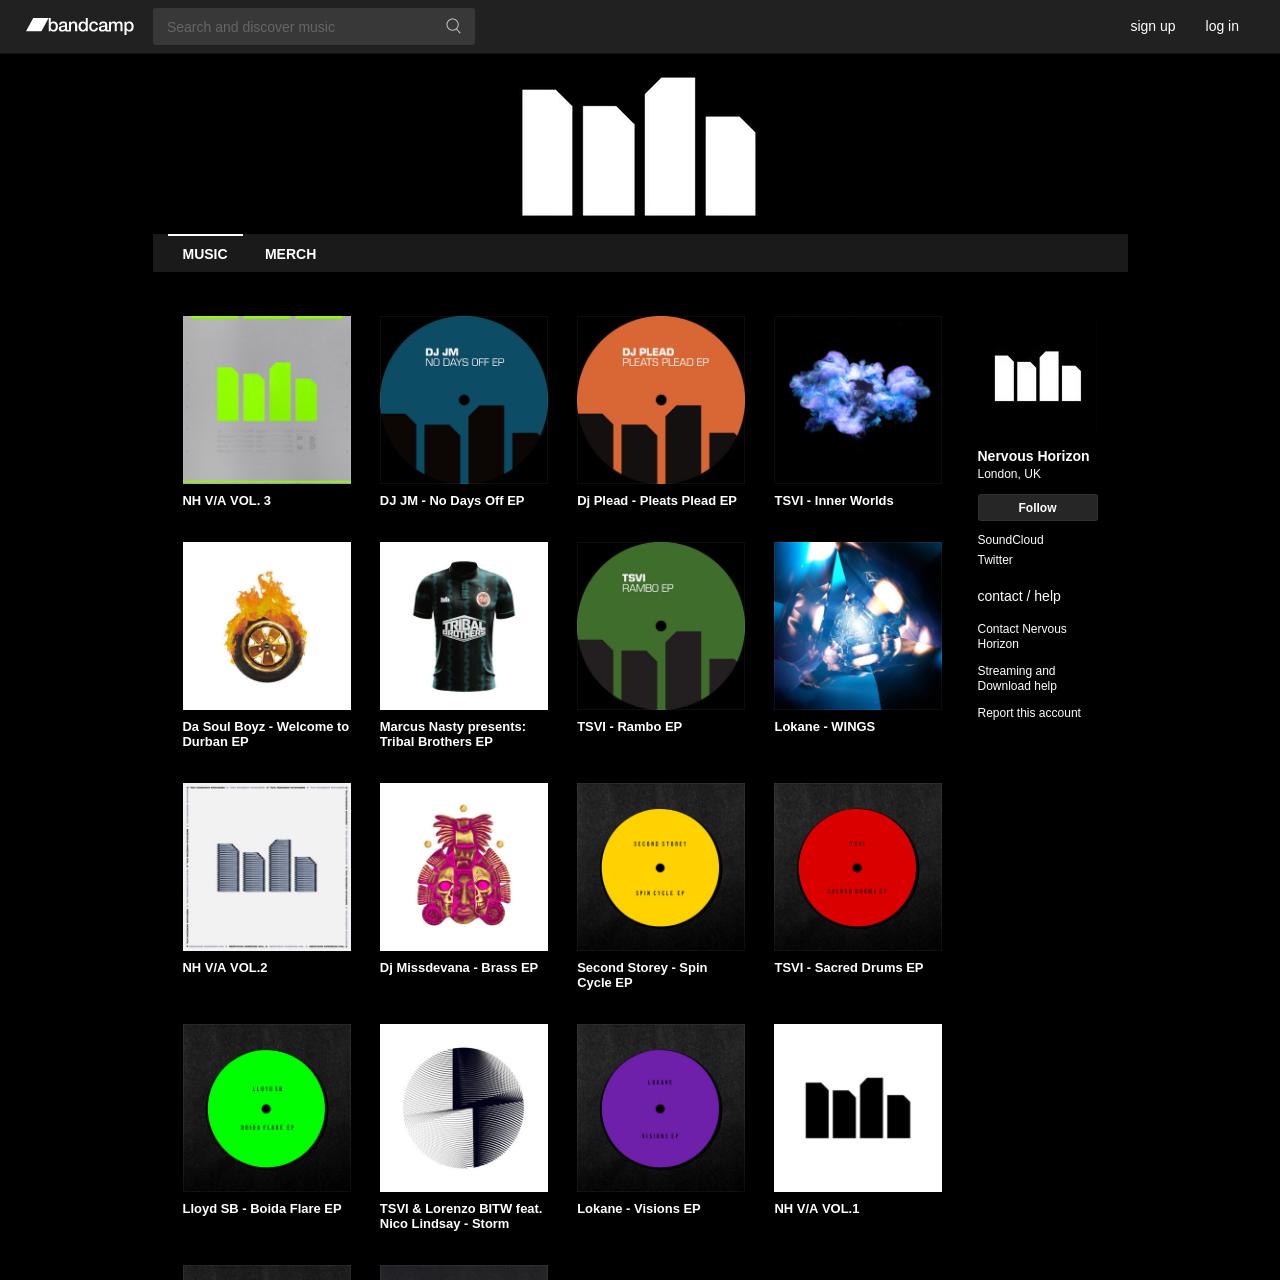Click Report this account
Viewport: 1280px width, 1280px height.
coord(1029,713)
